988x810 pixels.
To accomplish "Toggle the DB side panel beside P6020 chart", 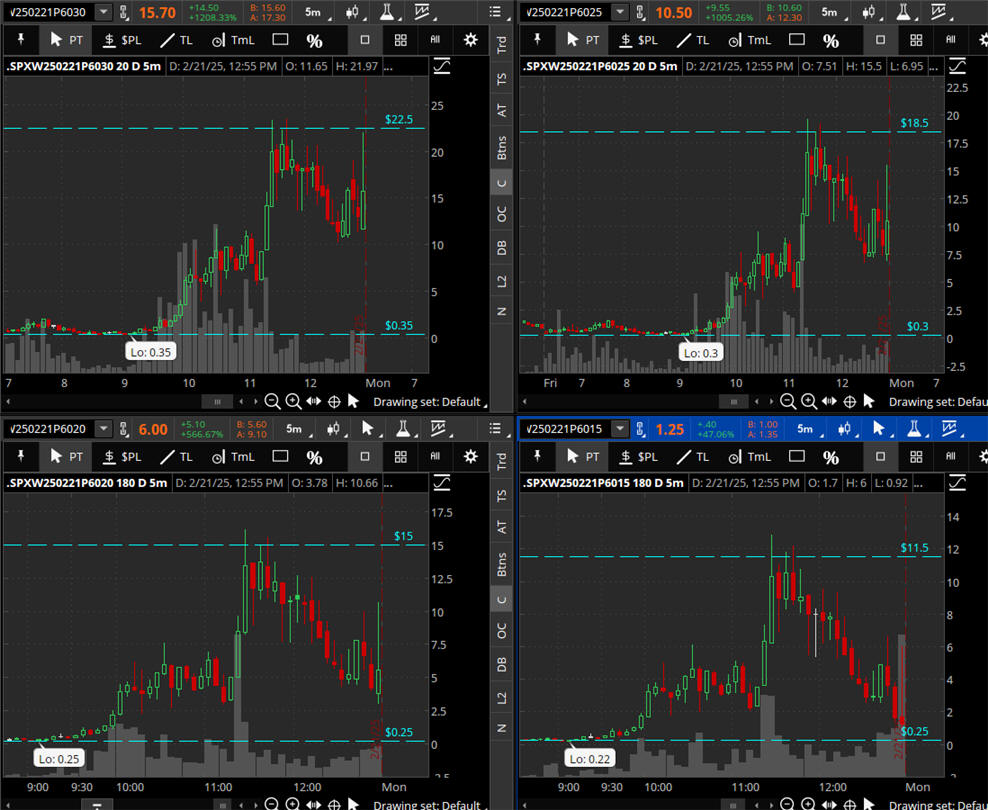I will pyautogui.click(x=502, y=665).
